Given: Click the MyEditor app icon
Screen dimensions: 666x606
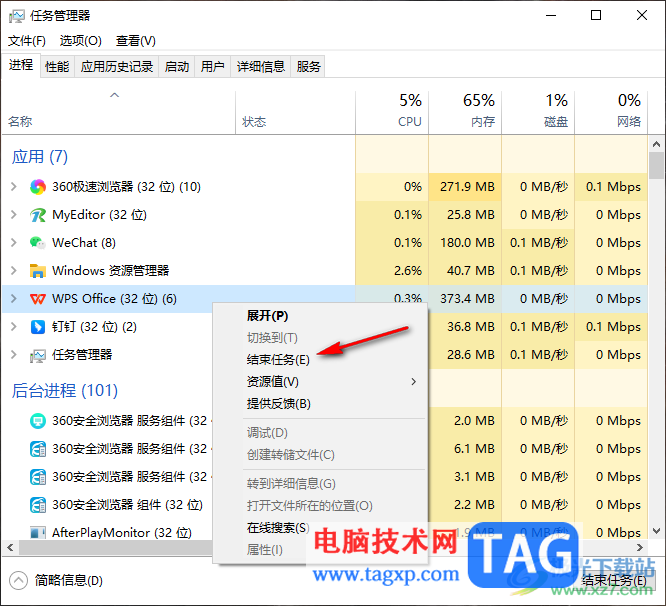Looking at the screenshot, I should coord(38,215).
